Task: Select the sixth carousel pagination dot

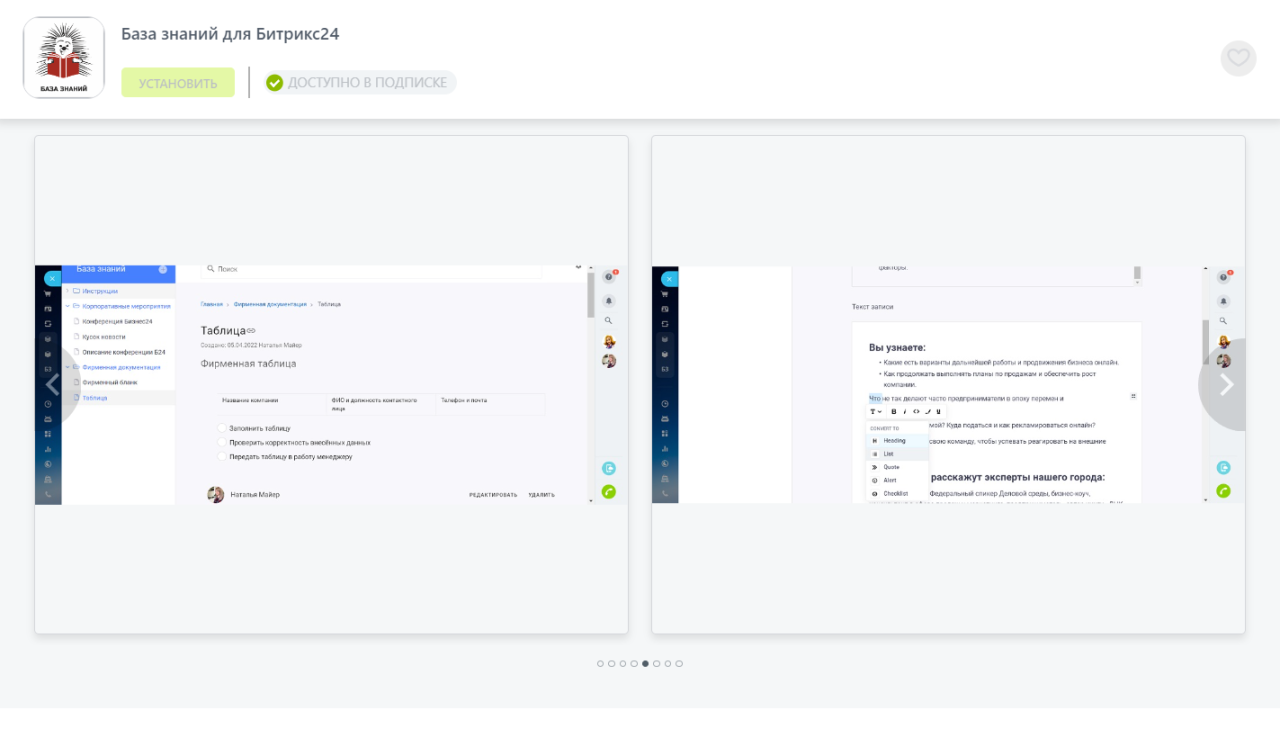Action: 657,664
